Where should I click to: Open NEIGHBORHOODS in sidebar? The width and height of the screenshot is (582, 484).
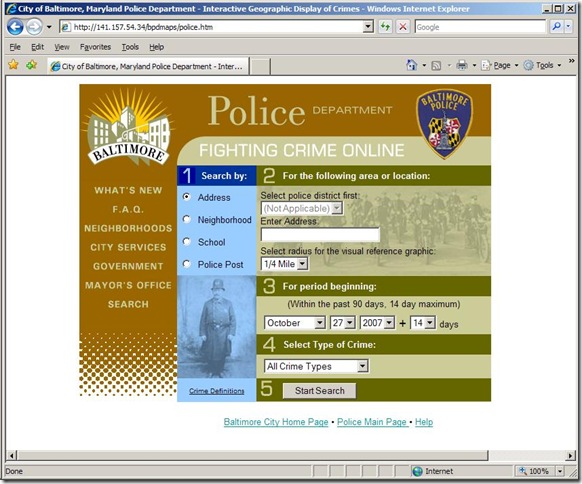click(x=128, y=228)
